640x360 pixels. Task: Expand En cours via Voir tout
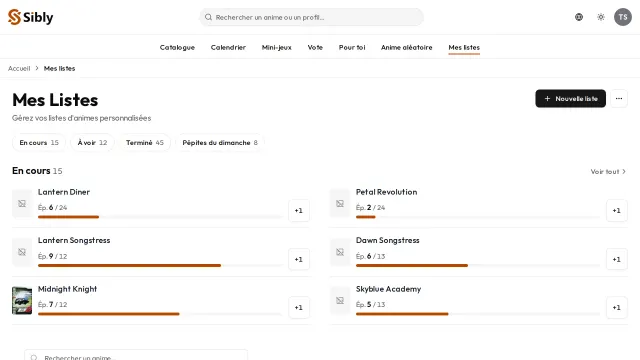608,171
